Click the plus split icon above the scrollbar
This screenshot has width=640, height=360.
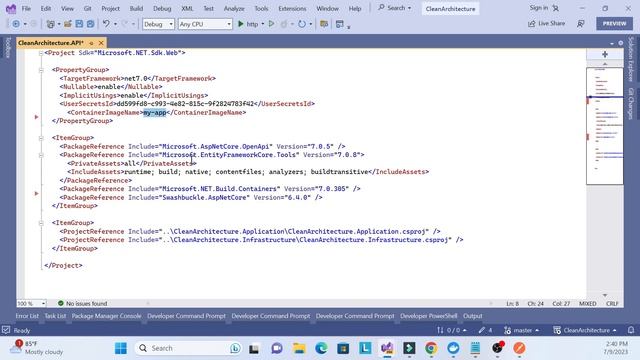tap(605, 54)
